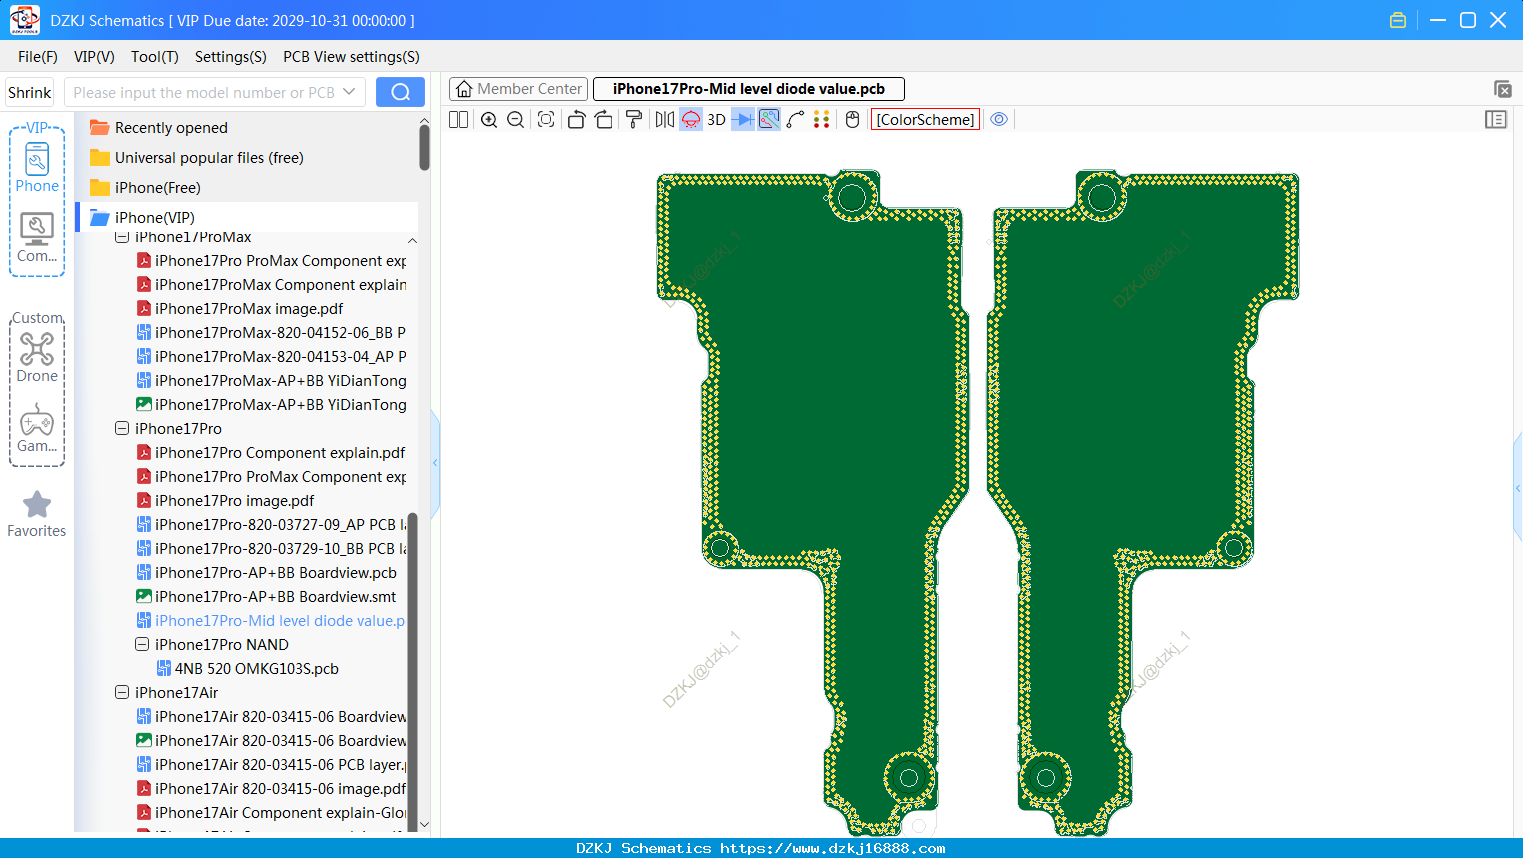Collapse the iPhone17ProMax tree node
The height and width of the screenshot is (858, 1523).
tap(122, 237)
